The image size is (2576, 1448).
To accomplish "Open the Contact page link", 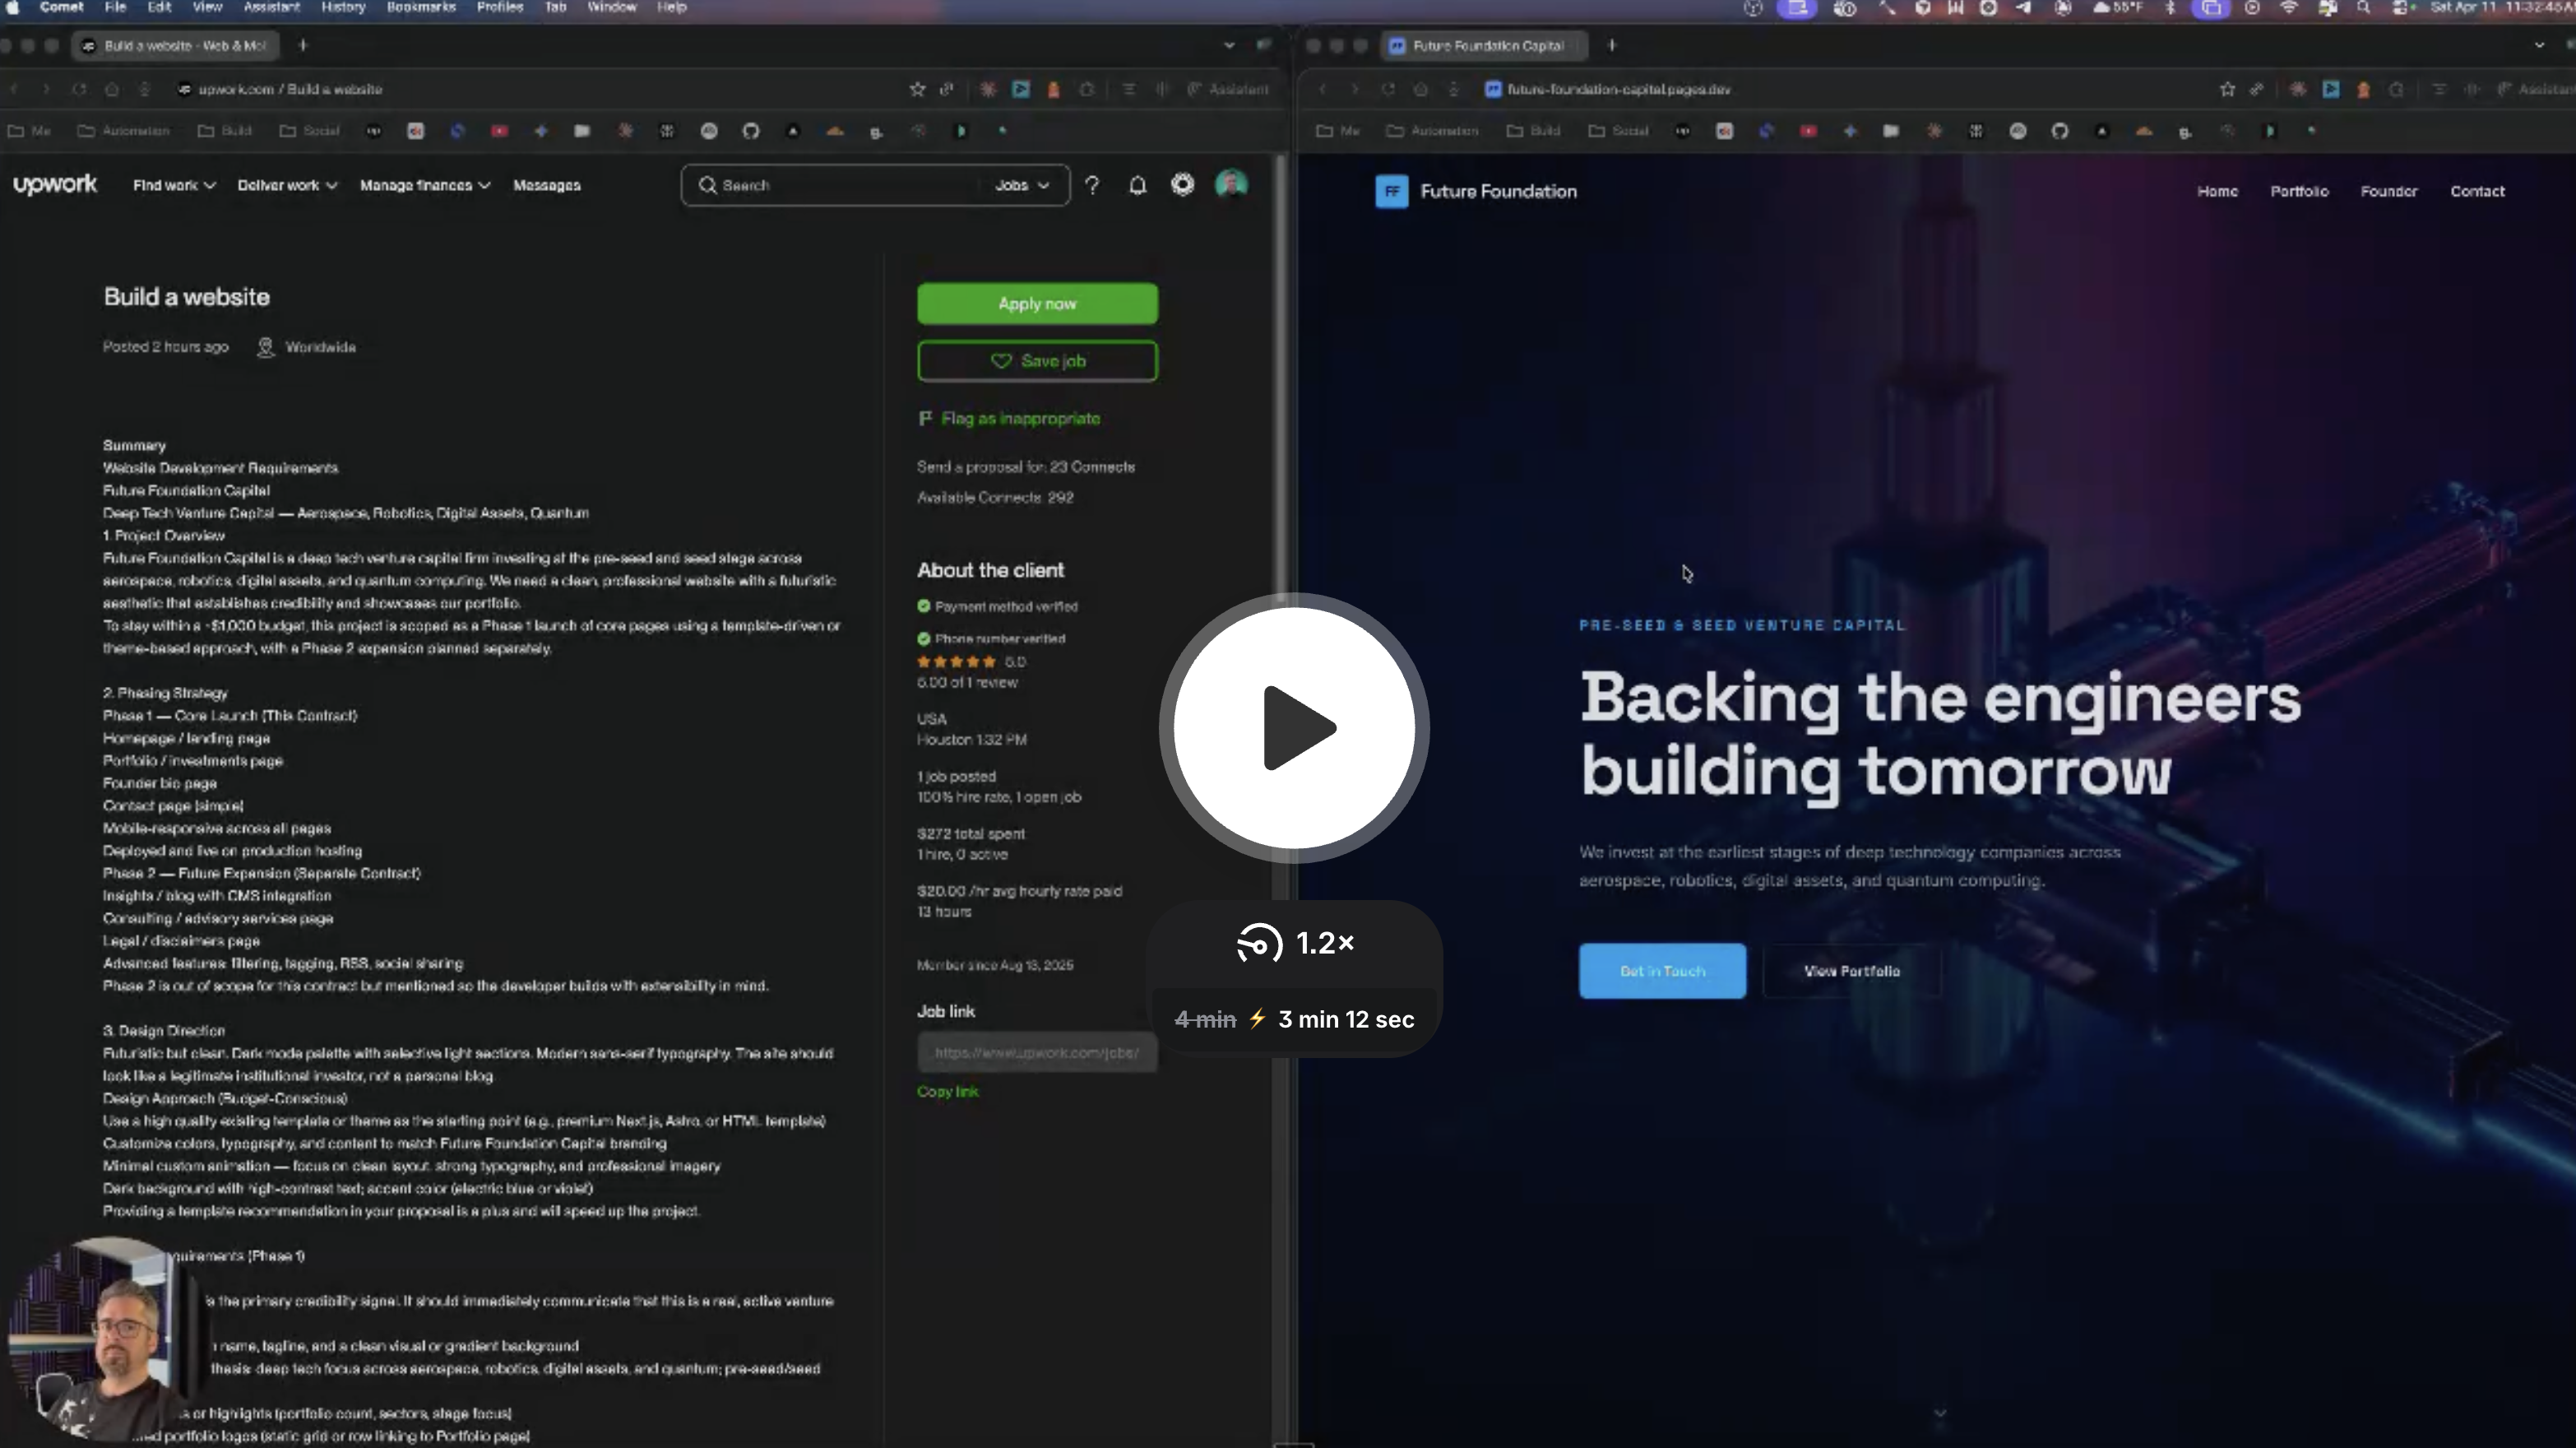I will (2477, 191).
